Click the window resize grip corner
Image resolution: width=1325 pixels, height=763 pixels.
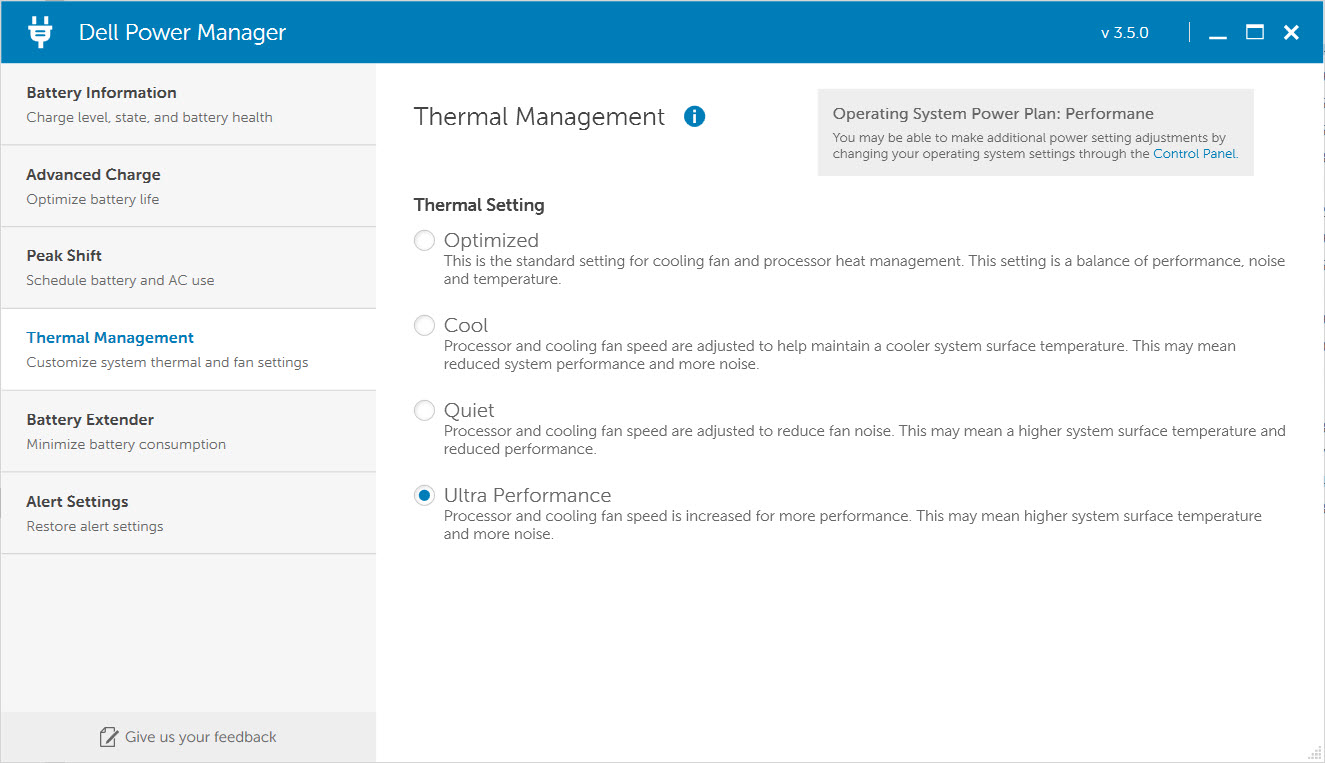pyautogui.click(x=1314, y=753)
